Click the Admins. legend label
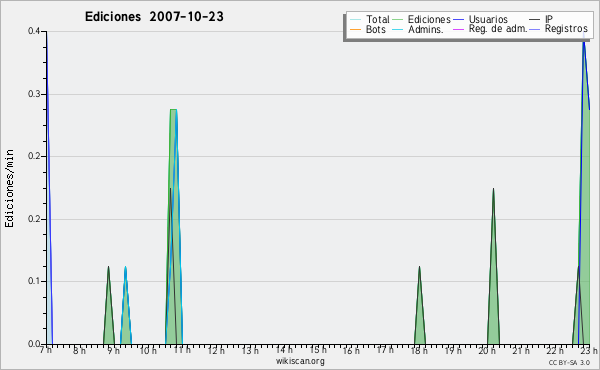This screenshot has height=370, width=600. coord(426,29)
